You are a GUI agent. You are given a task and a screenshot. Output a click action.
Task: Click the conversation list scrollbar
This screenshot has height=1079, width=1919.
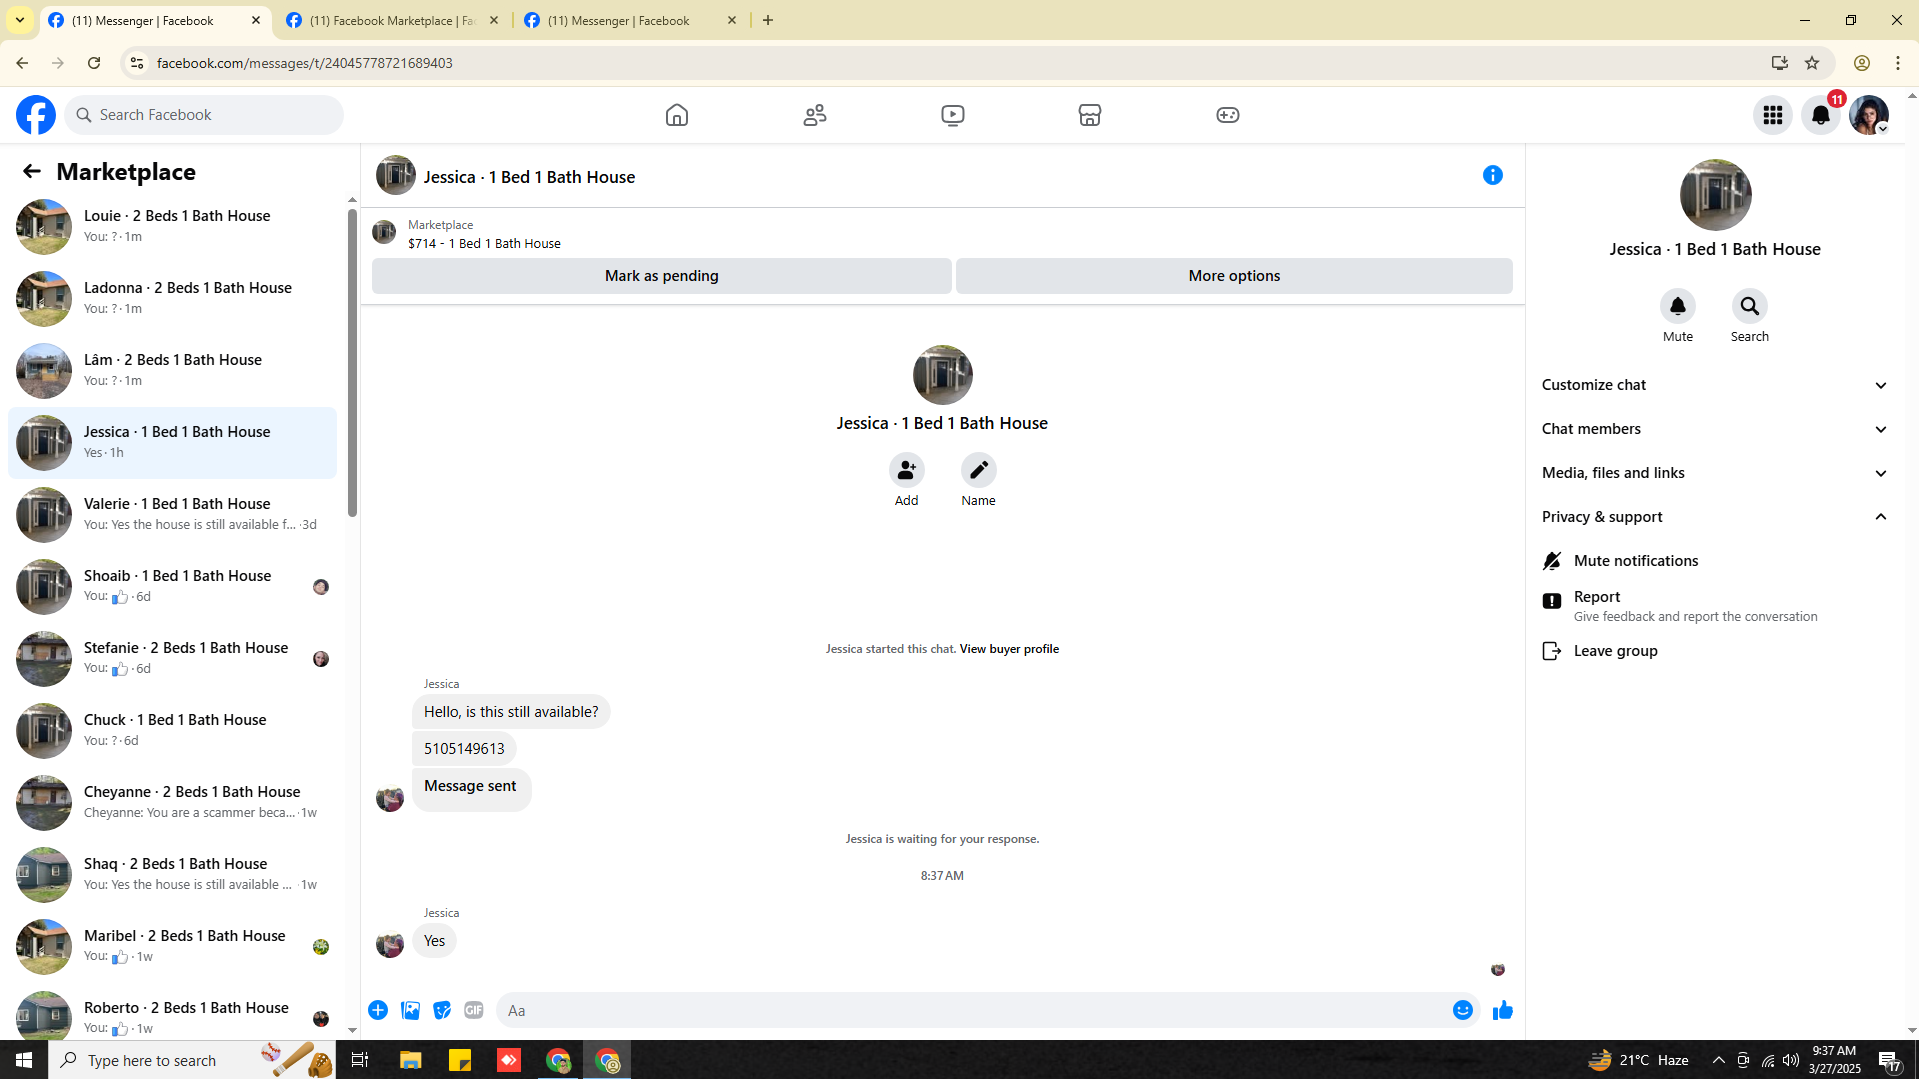tap(352, 364)
